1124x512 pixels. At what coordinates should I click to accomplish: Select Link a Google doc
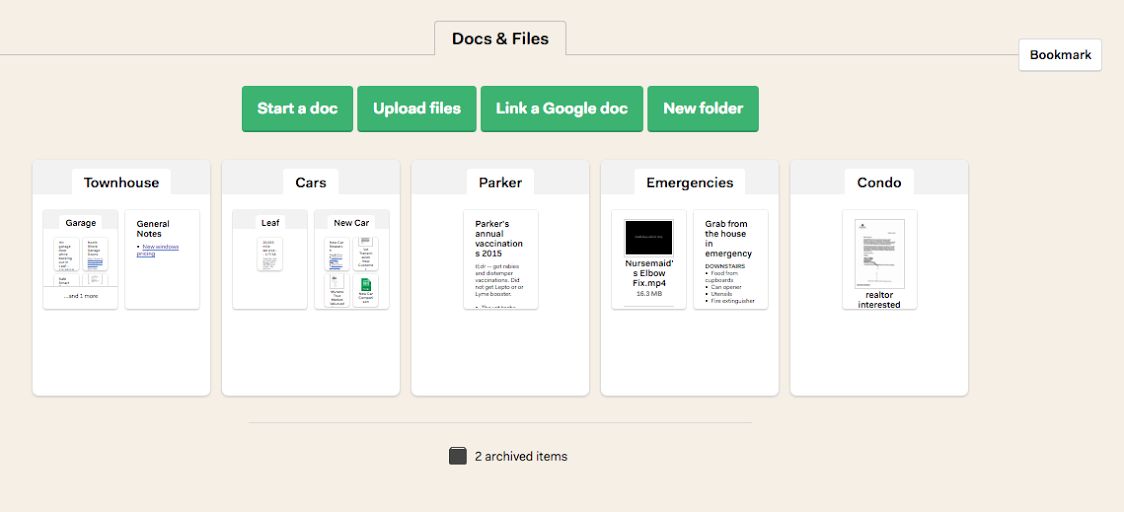562,109
